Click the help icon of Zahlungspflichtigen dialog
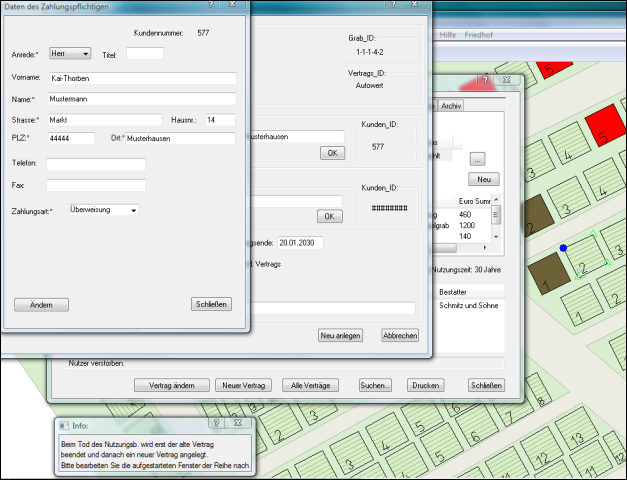Image resolution: width=627 pixels, height=480 pixels. pyautogui.click(x=211, y=4)
